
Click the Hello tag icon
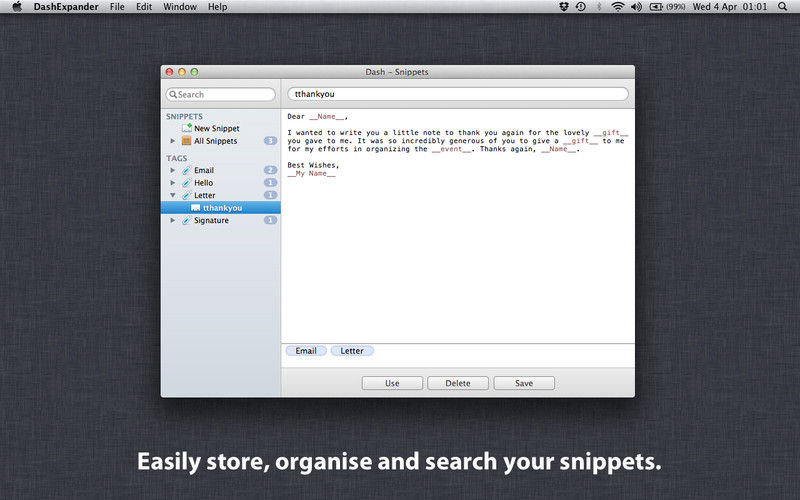187,183
